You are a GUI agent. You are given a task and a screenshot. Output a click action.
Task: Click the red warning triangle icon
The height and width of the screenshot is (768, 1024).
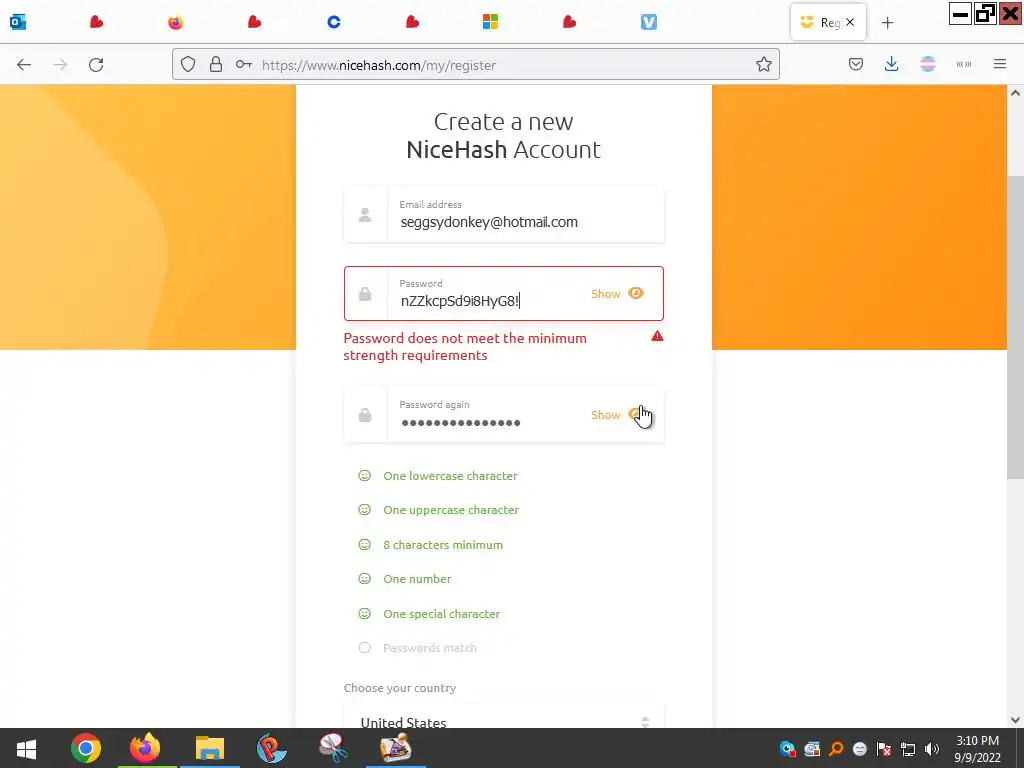(657, 336)
